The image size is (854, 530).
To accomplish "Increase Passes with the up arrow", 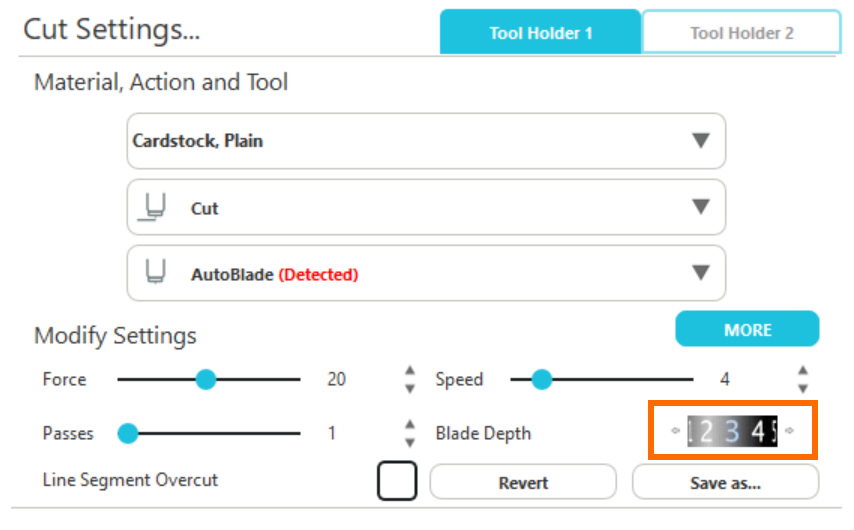I will point(409,425).
